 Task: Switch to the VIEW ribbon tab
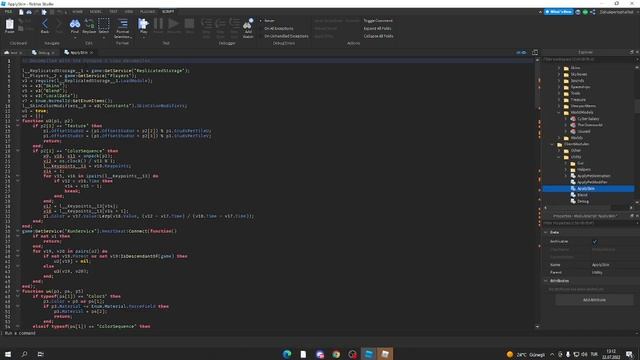tap(129, 12)
